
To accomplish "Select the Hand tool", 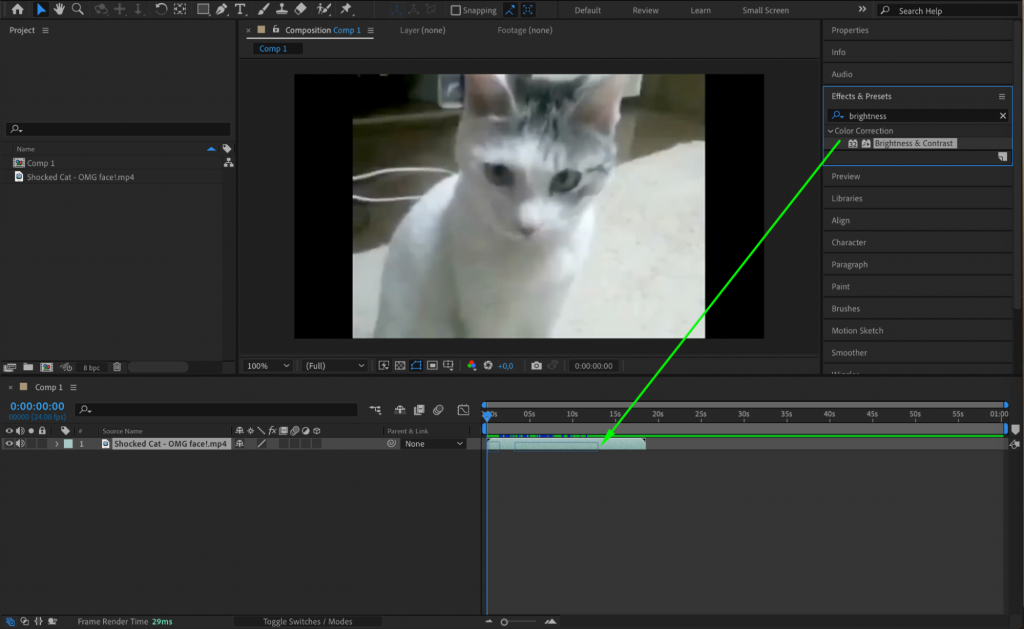I will click(59, 10).
